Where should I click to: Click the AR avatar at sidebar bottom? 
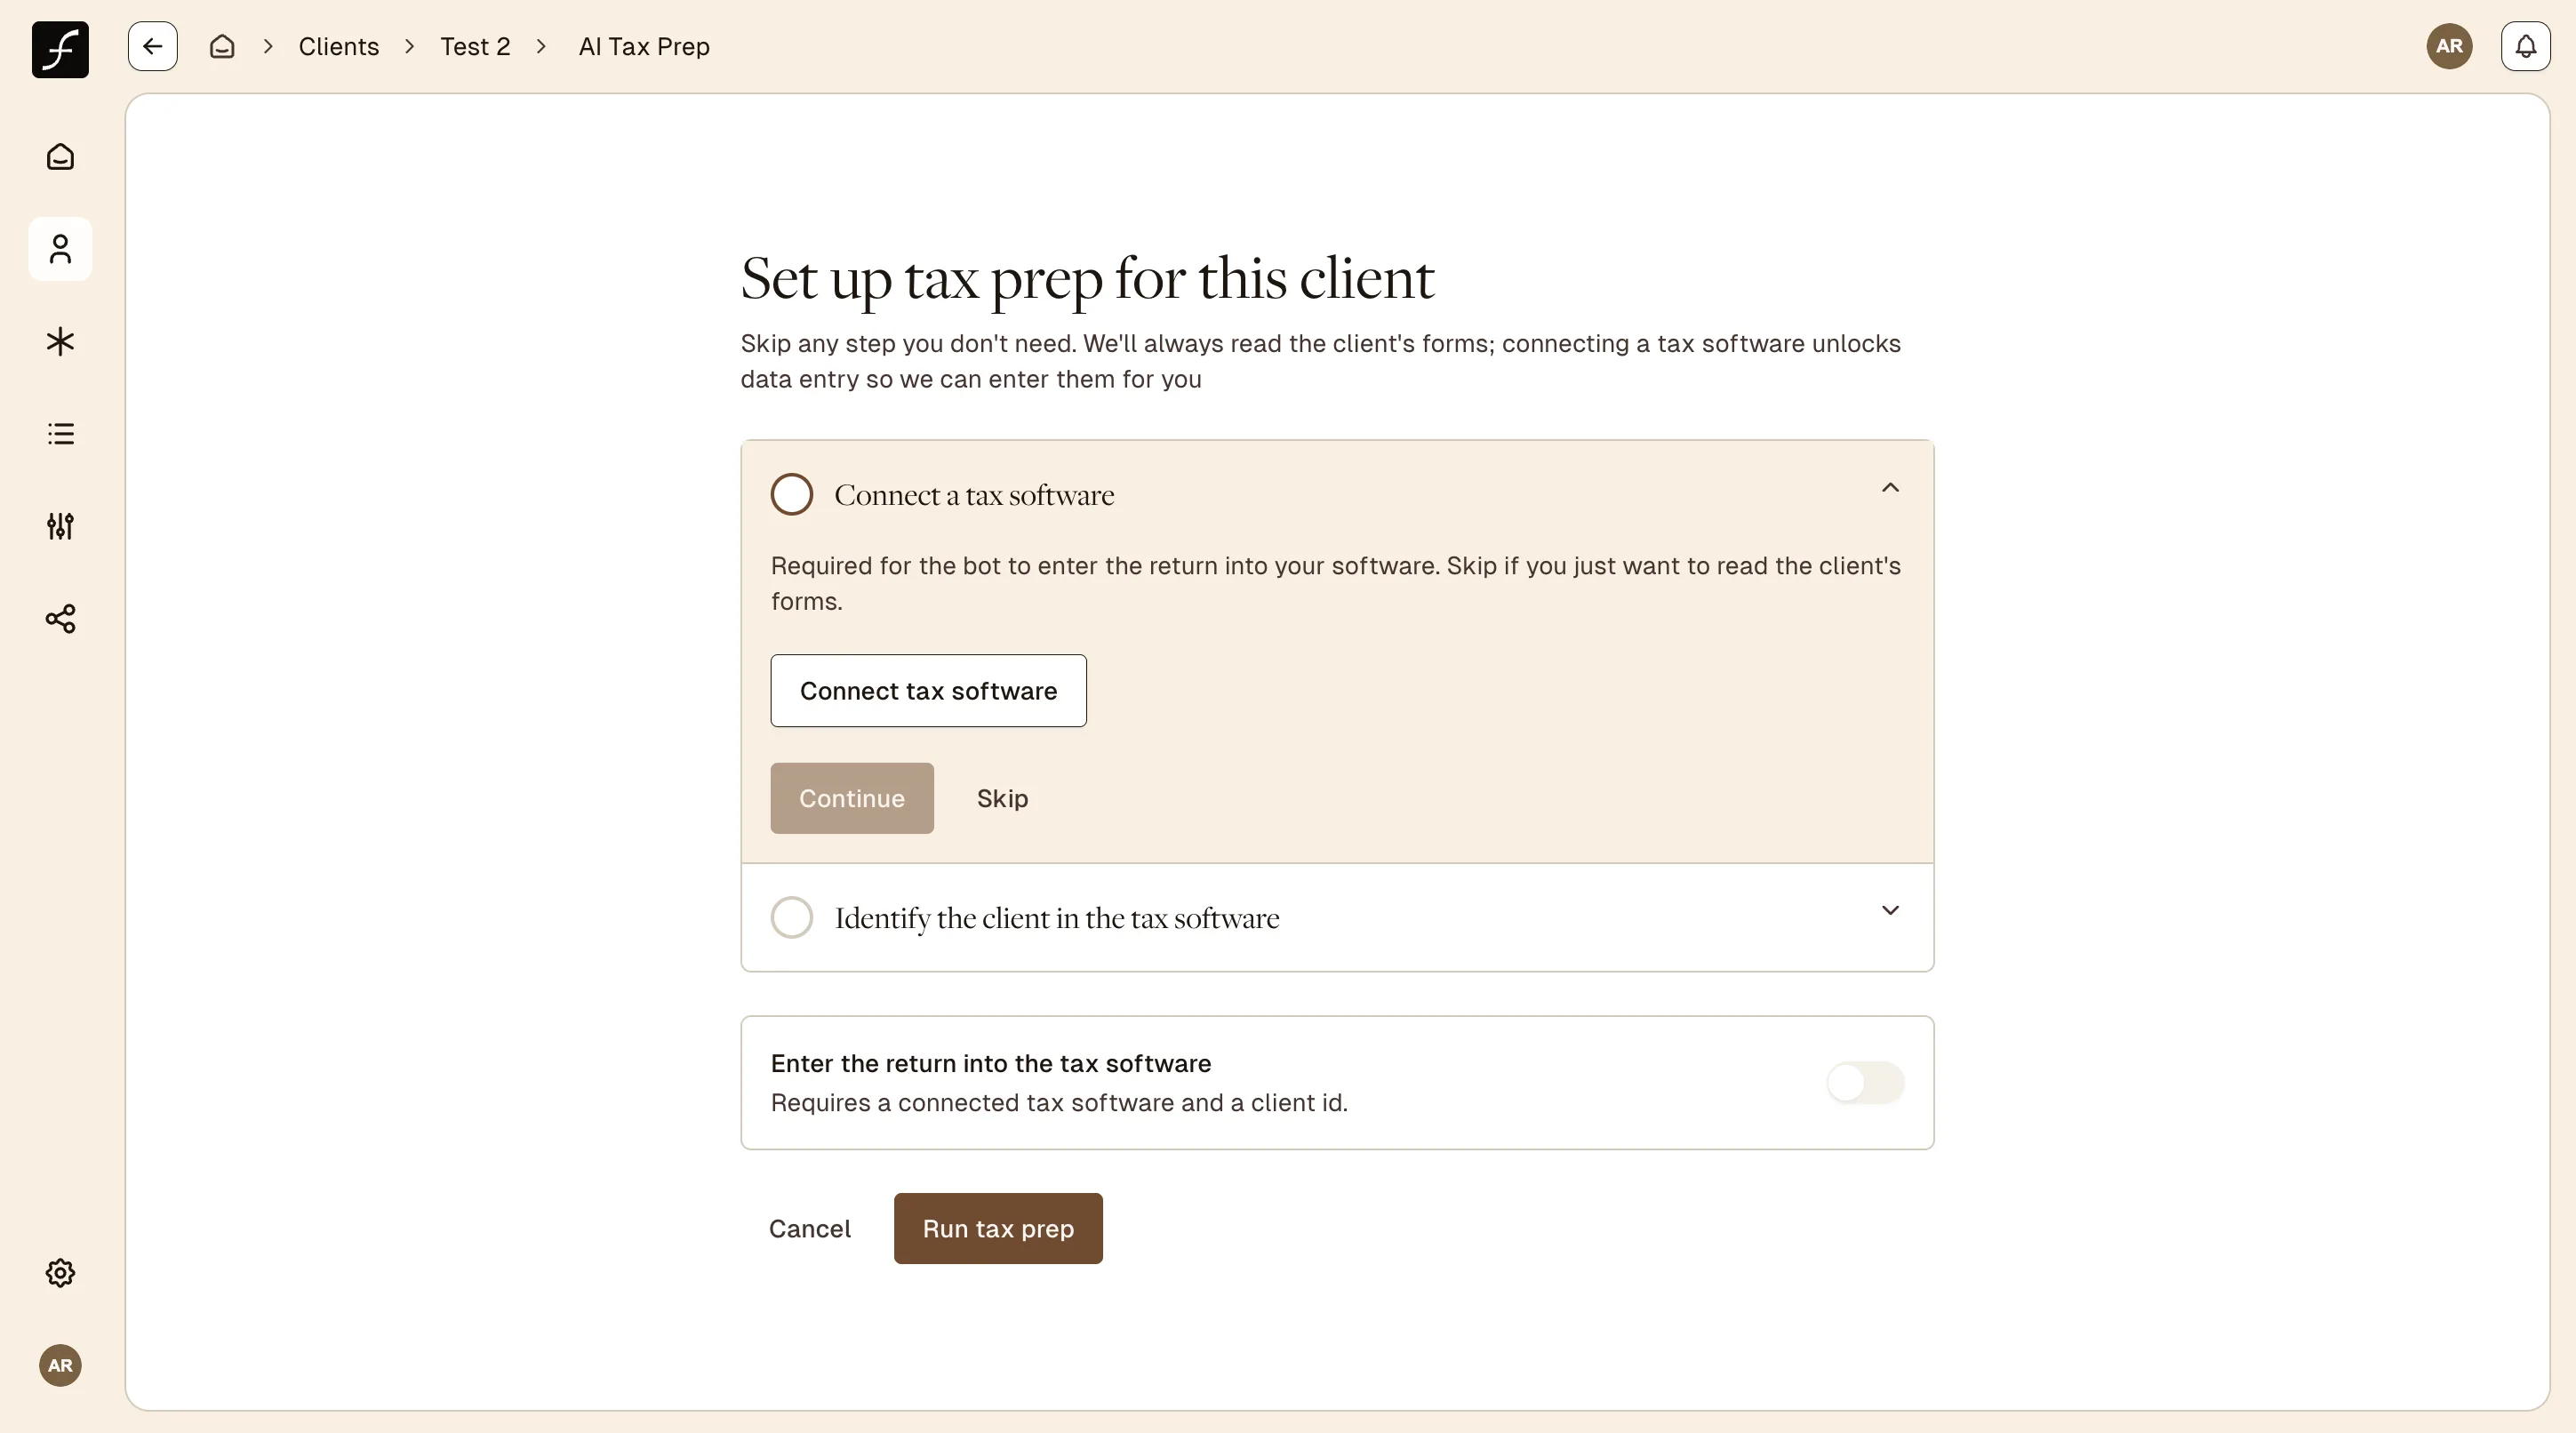tap(60, 1366)
